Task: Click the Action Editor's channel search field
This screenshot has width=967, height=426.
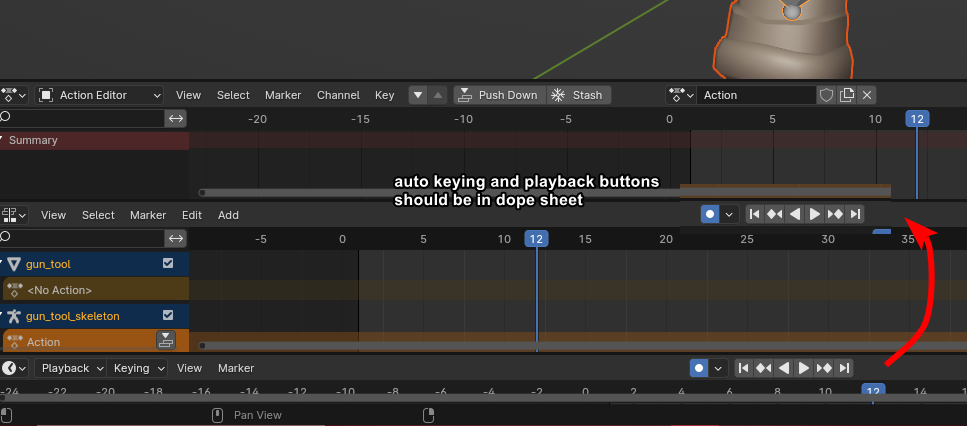Action: click(82, 118)
